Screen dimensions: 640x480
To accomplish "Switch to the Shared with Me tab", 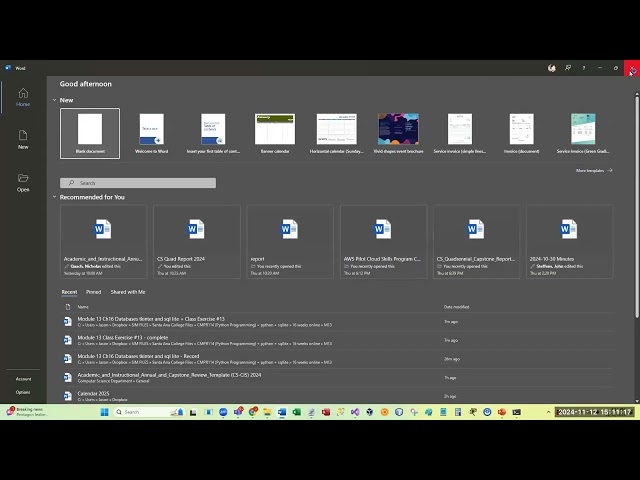I will click(128, 292).
